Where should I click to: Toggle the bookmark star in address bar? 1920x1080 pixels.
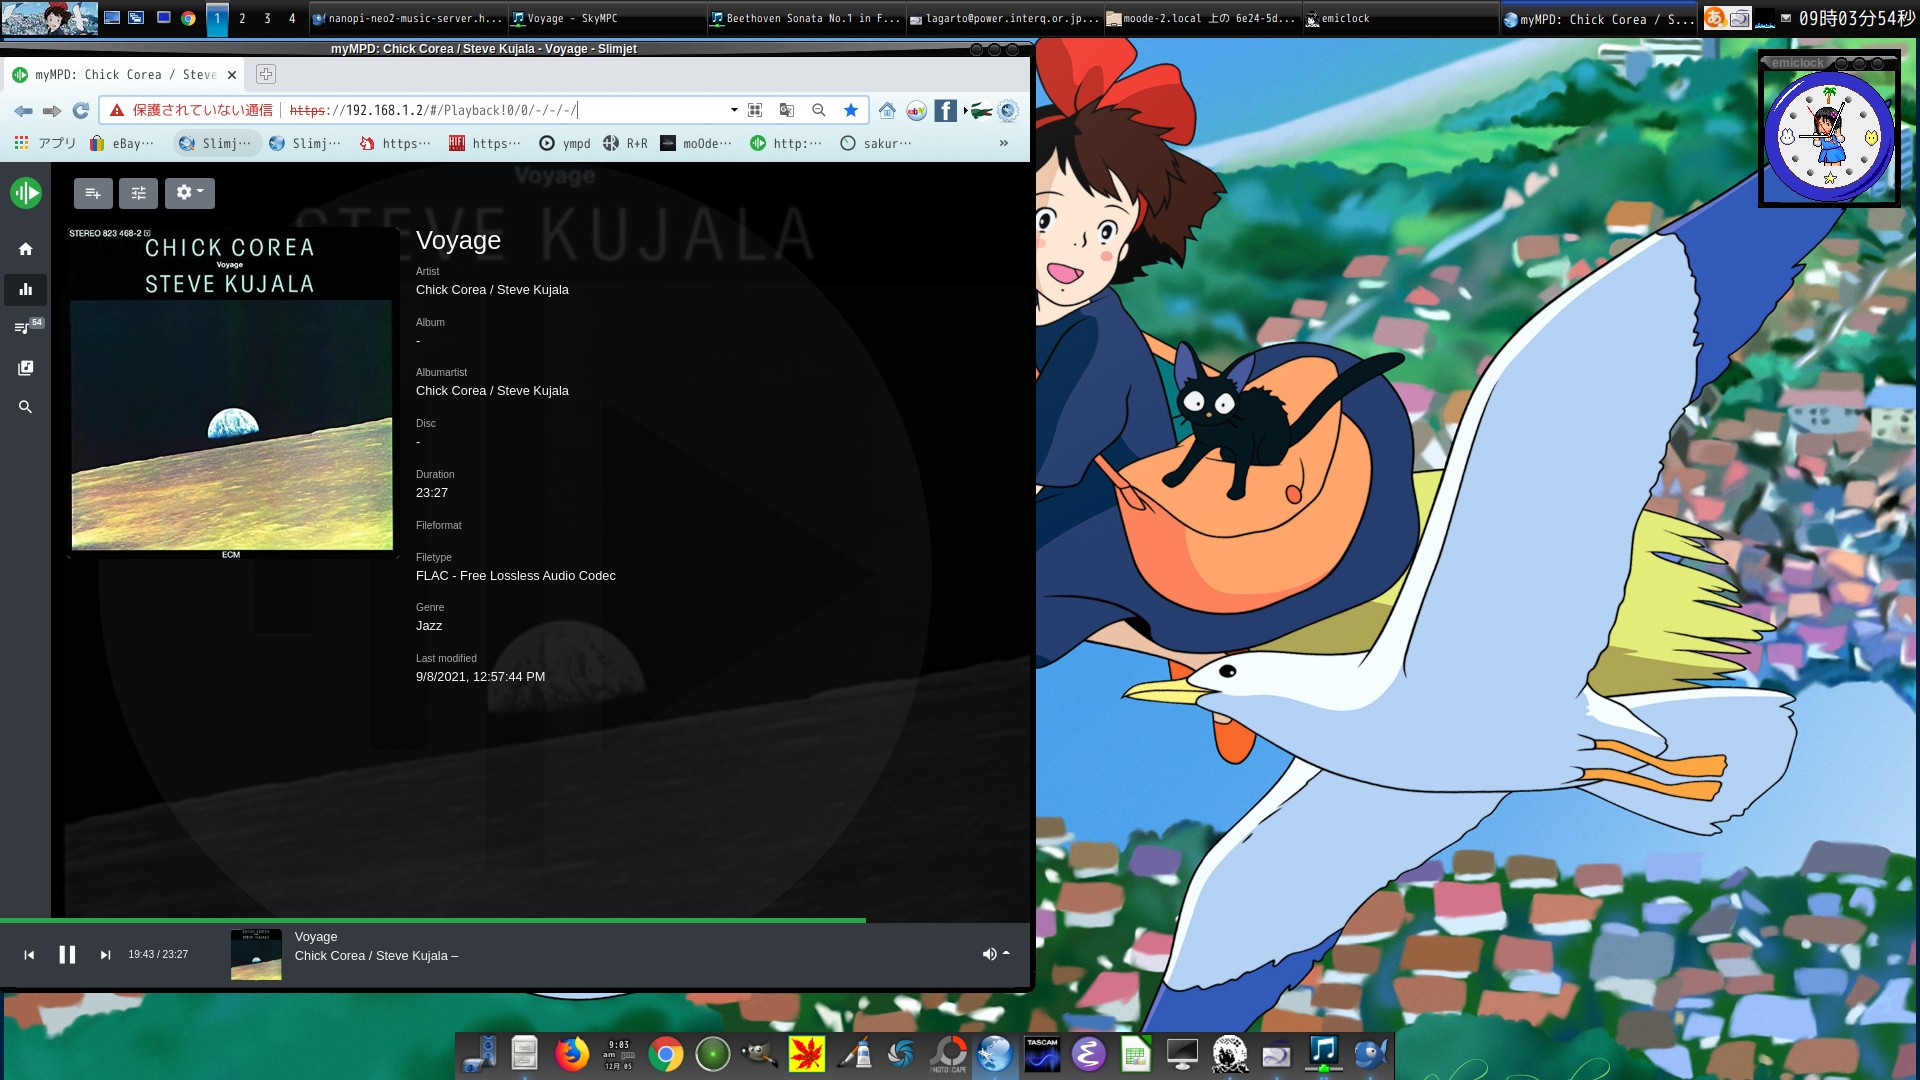[x=851, y=110]
